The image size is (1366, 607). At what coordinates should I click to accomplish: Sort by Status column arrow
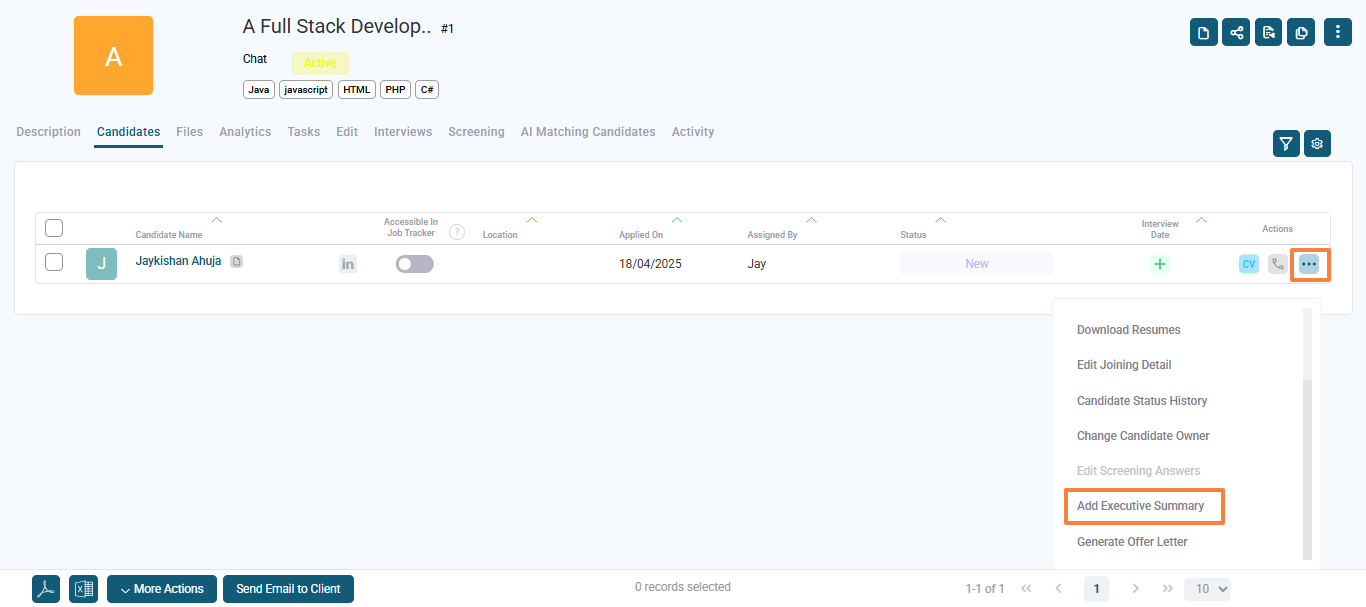[x=940, y=219]
